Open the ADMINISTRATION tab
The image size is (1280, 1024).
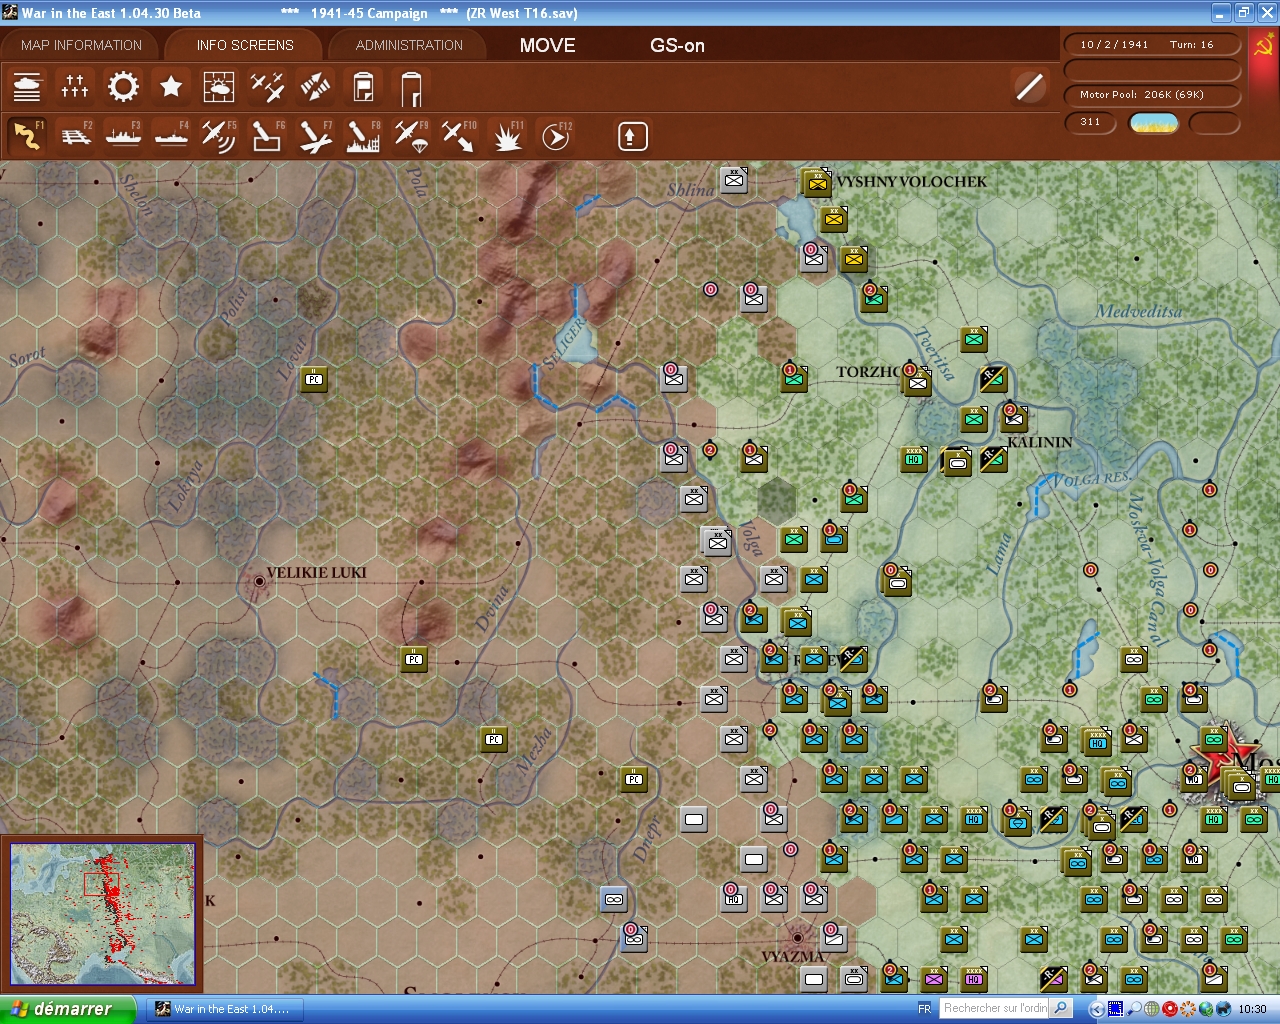[x=409, y=45]
